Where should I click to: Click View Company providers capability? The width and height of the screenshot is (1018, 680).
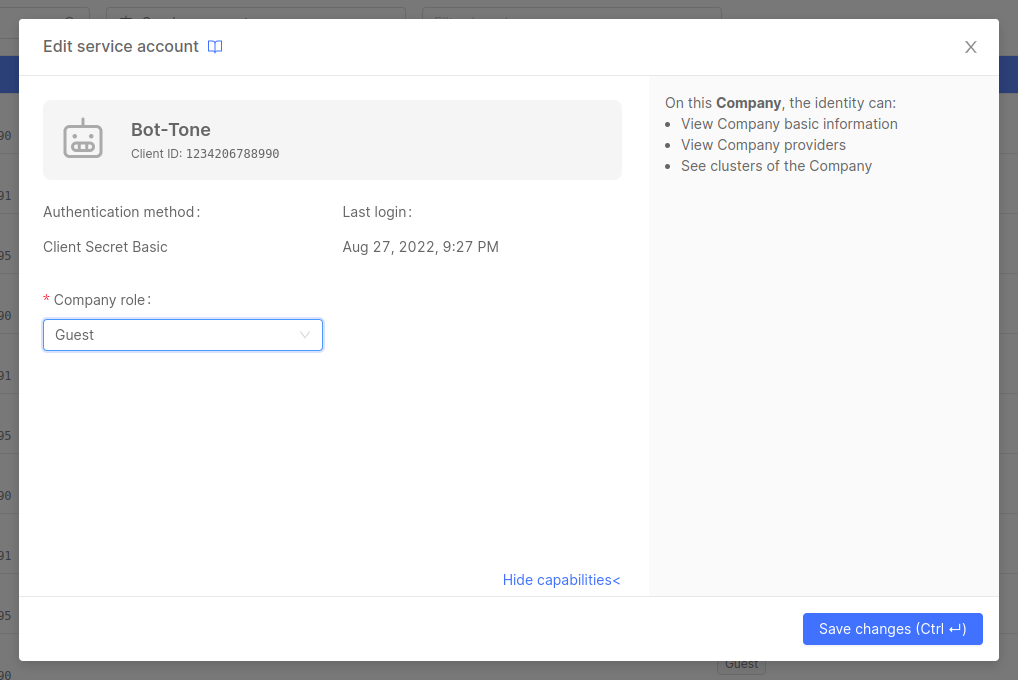[763, 144]
